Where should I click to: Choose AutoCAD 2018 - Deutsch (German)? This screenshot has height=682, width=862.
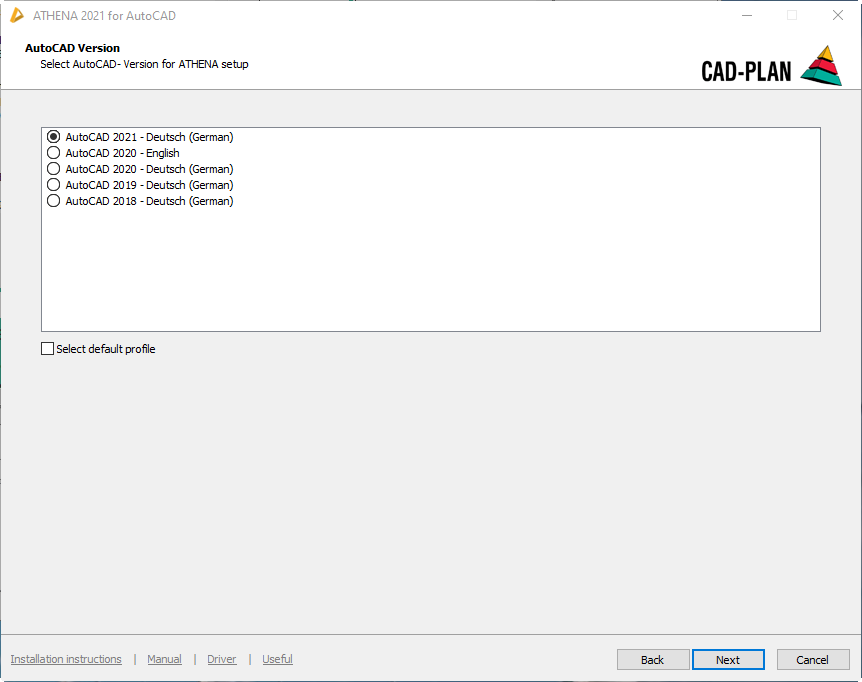point(54,201)
